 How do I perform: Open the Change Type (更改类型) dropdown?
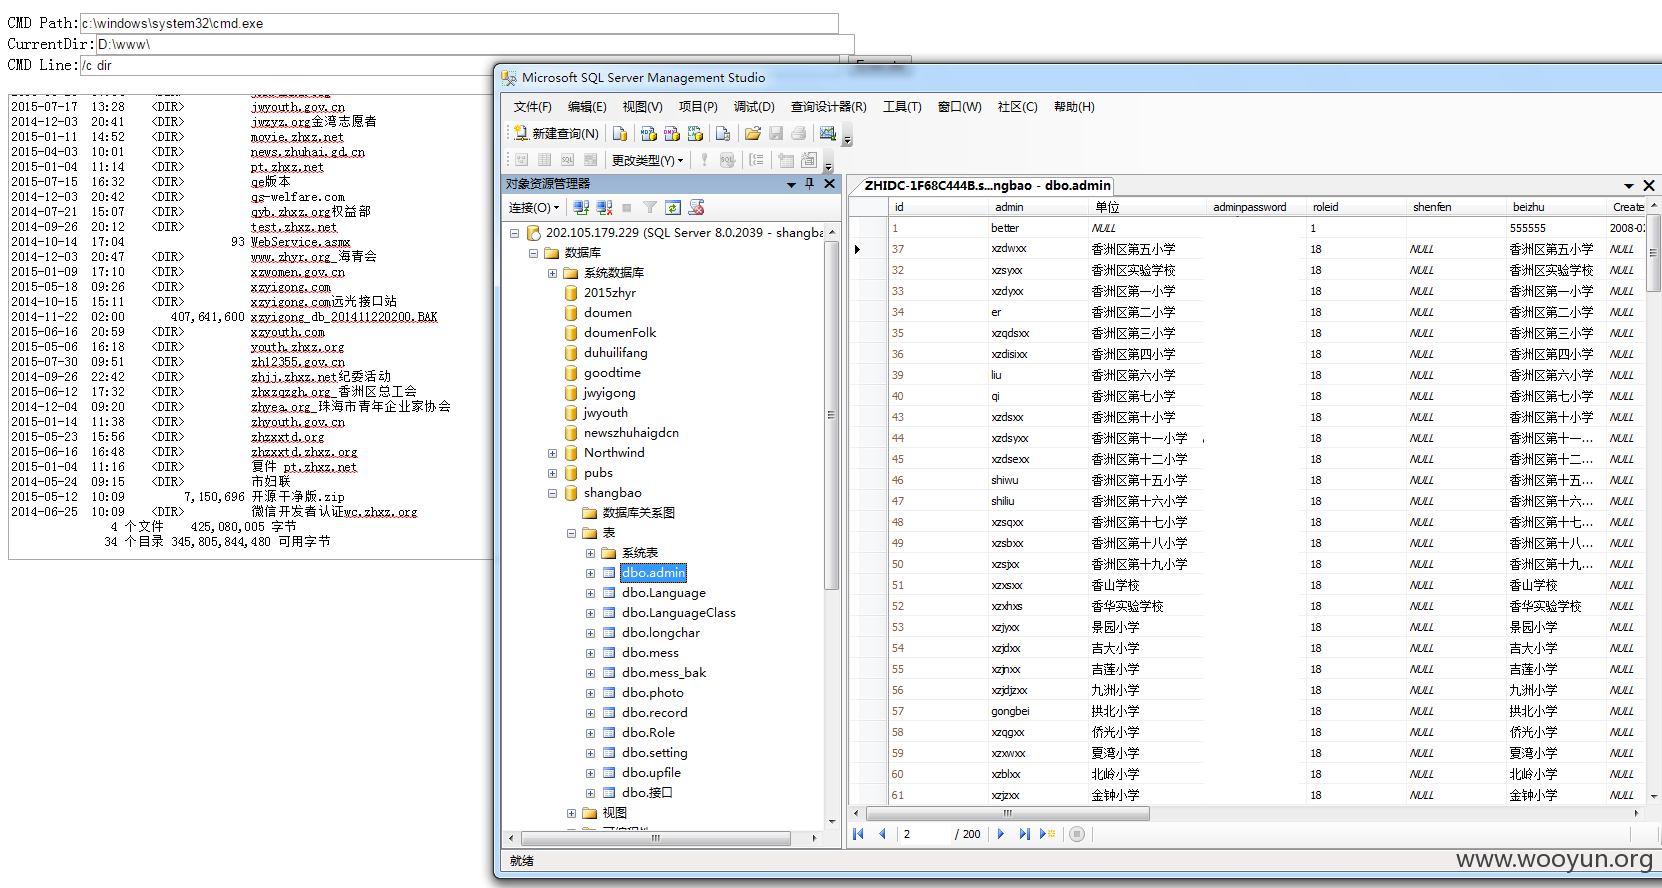click(648, 160)
